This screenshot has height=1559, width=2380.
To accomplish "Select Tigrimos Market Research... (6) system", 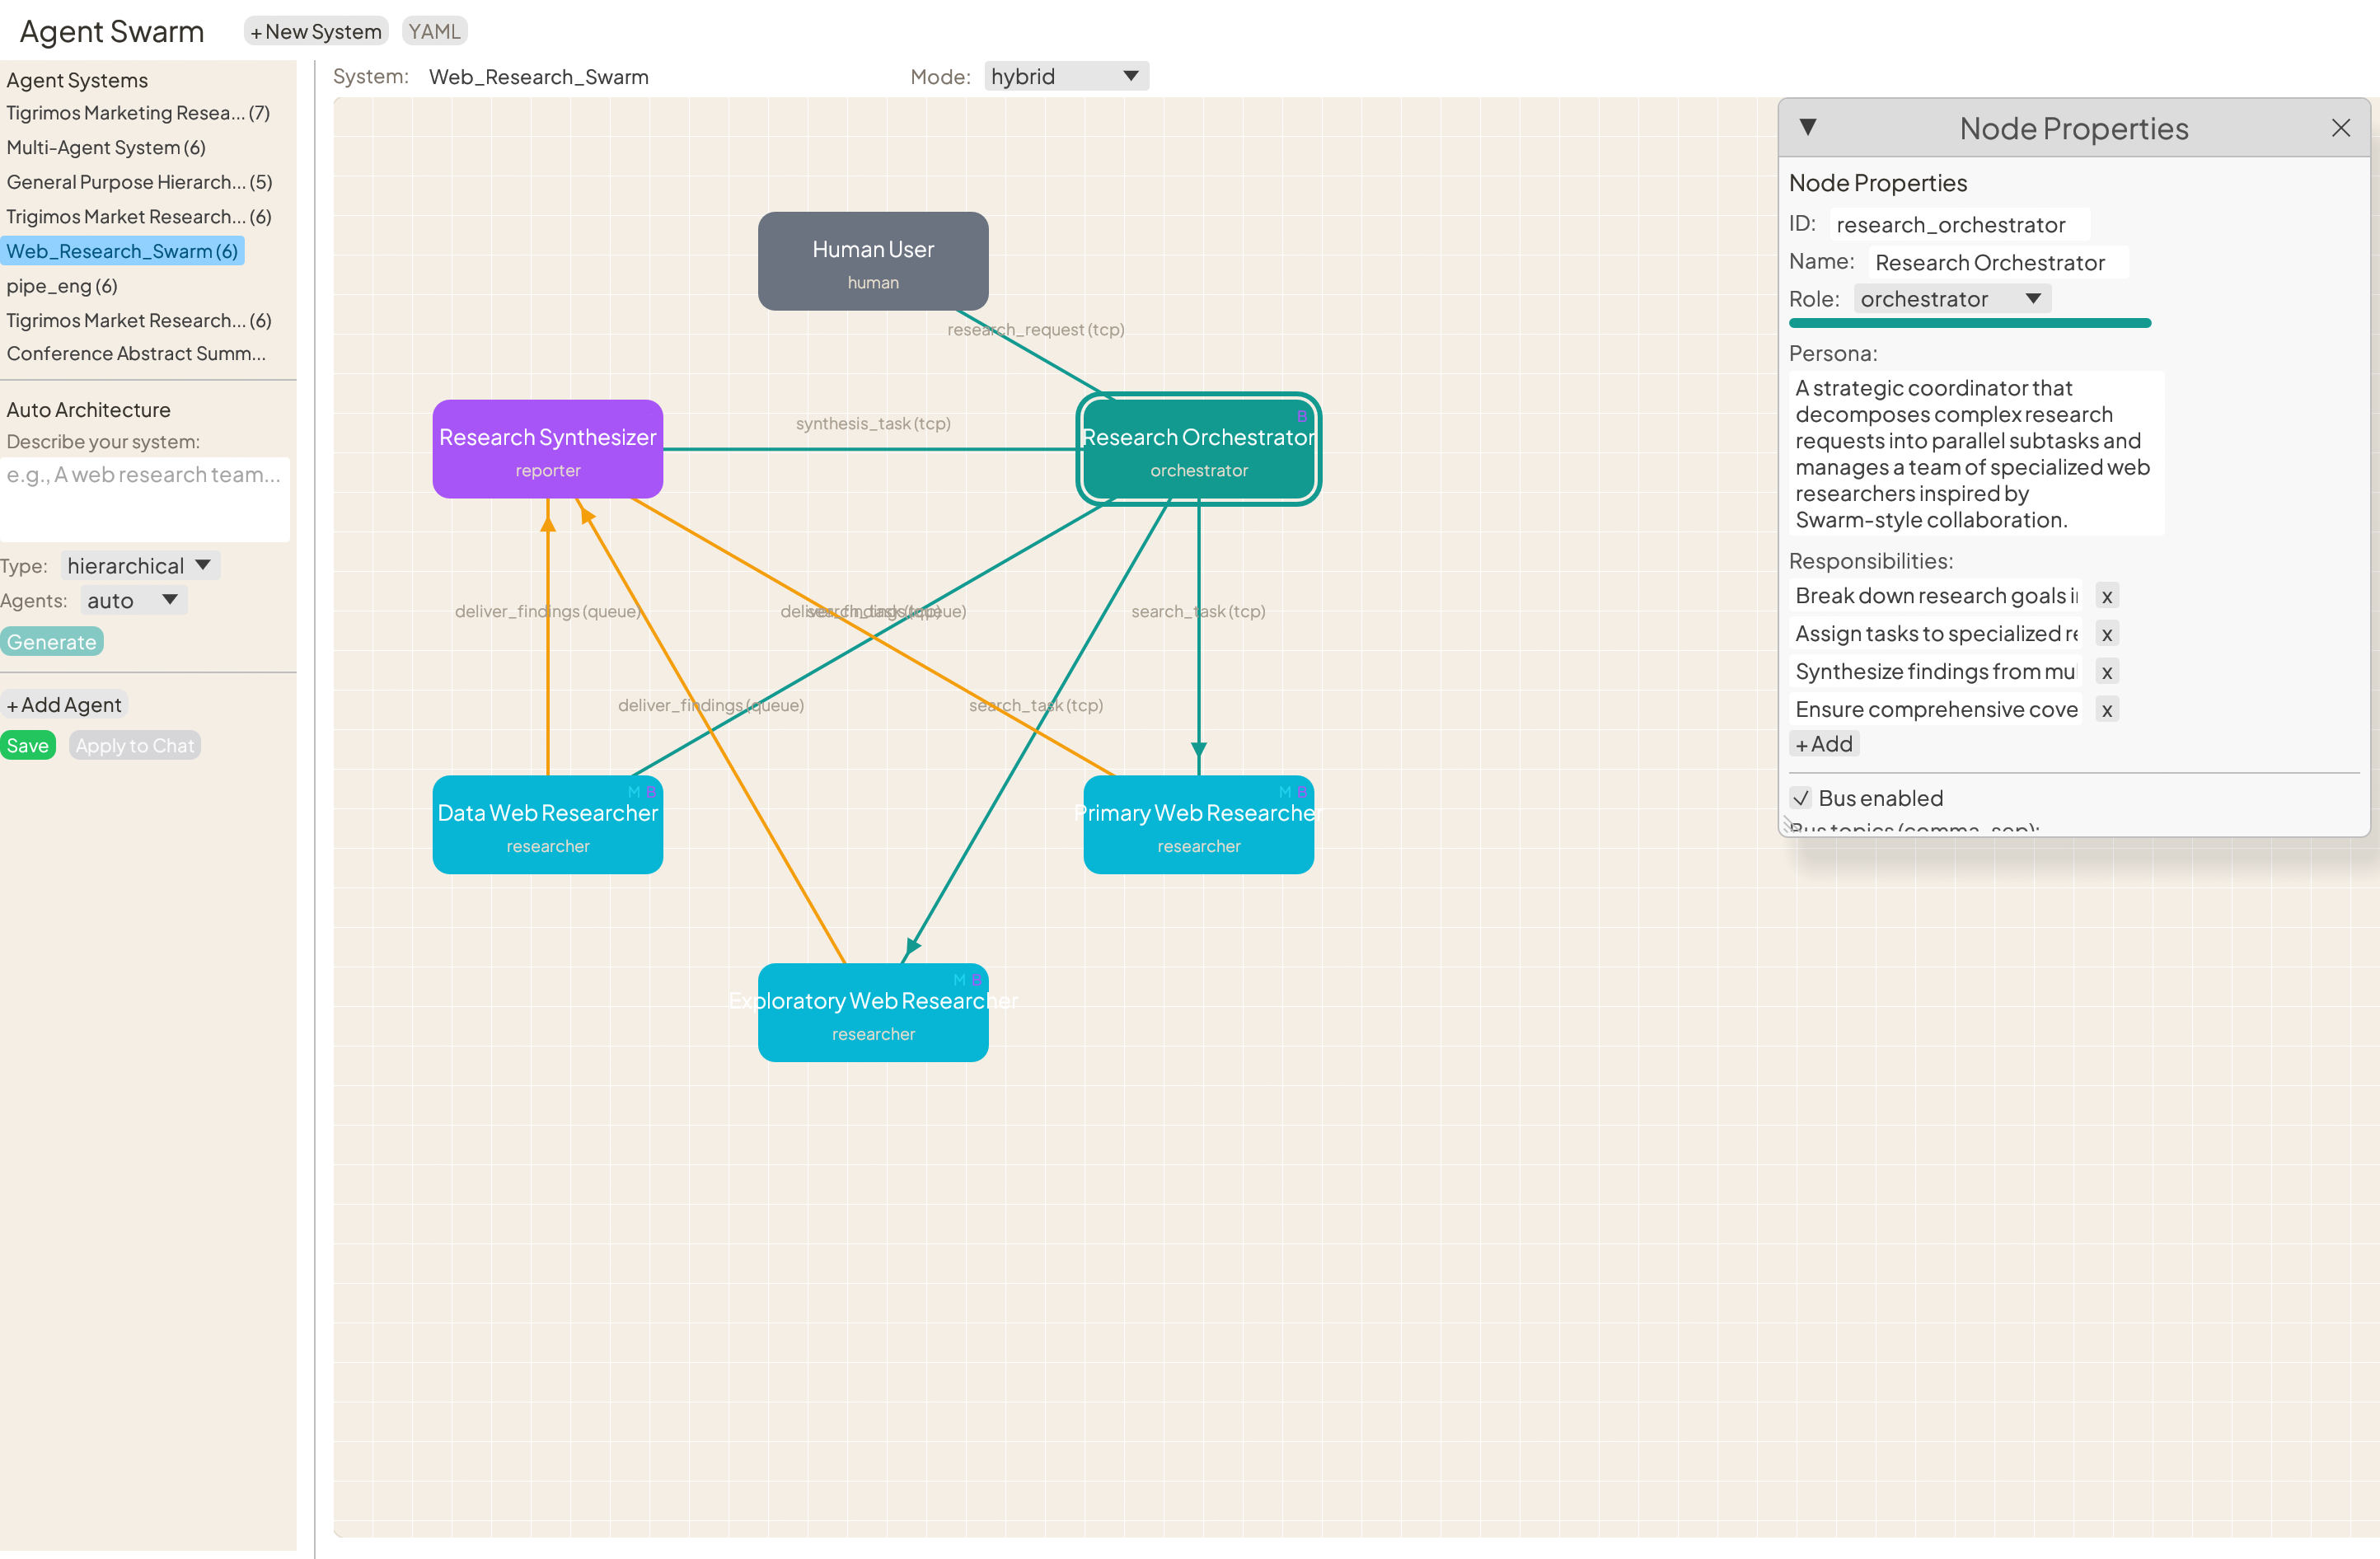I will coord(139,320).
